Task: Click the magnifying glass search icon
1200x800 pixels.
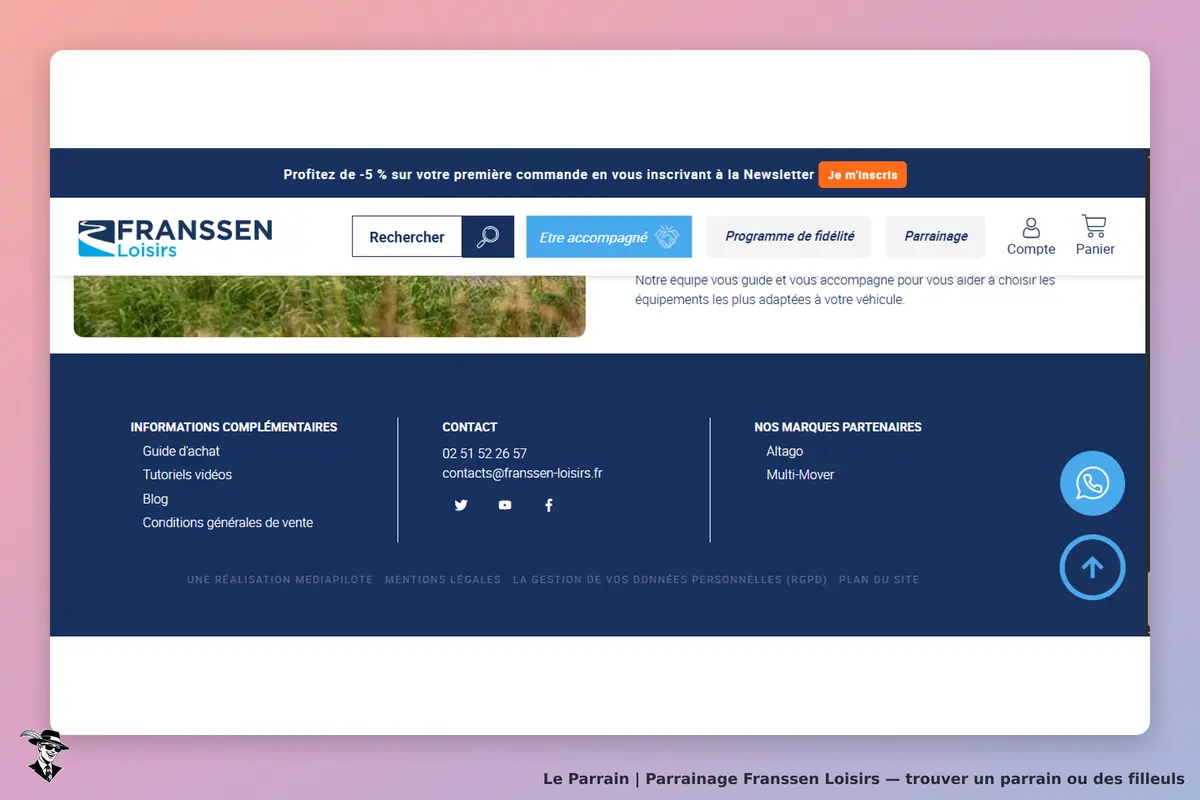Action: [x=488, y=237]
